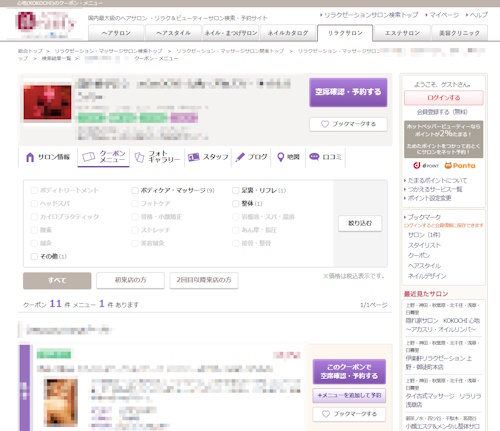Click heart icon in salon bookmark button
The width and height of the screenshot is (500, 431).
tap(325, 124)
